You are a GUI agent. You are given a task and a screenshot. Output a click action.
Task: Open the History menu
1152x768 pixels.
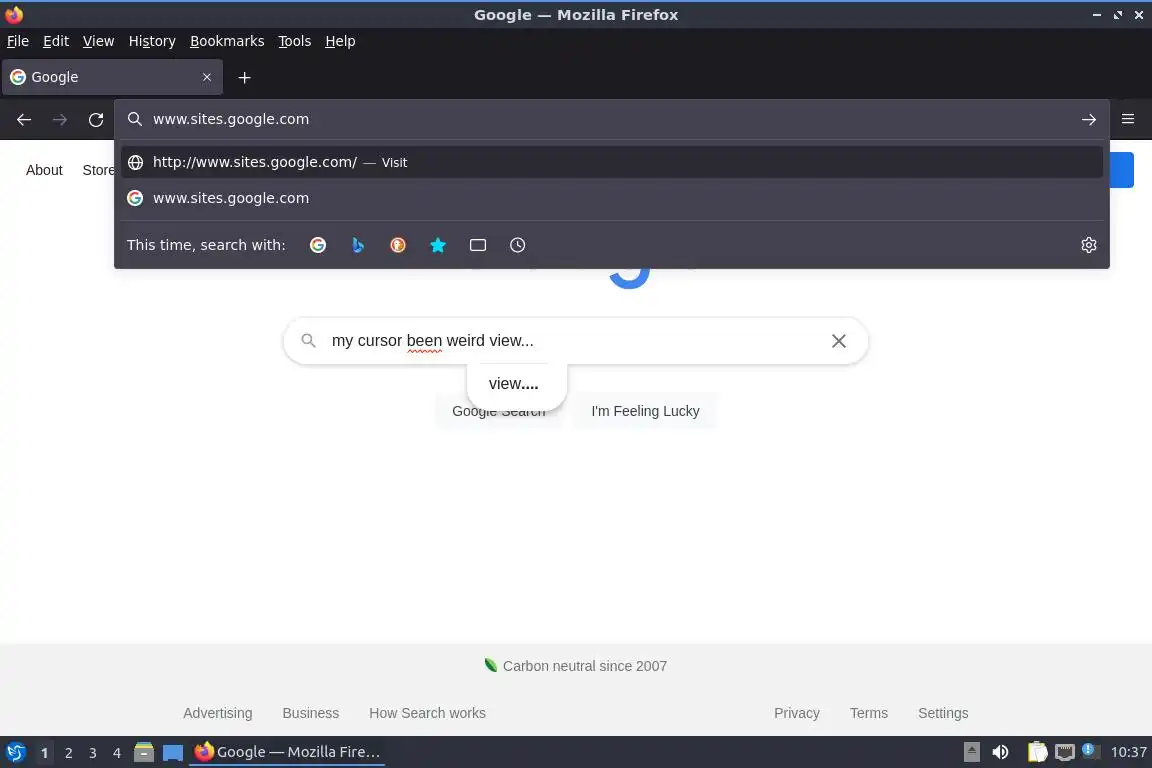(152, 41)
